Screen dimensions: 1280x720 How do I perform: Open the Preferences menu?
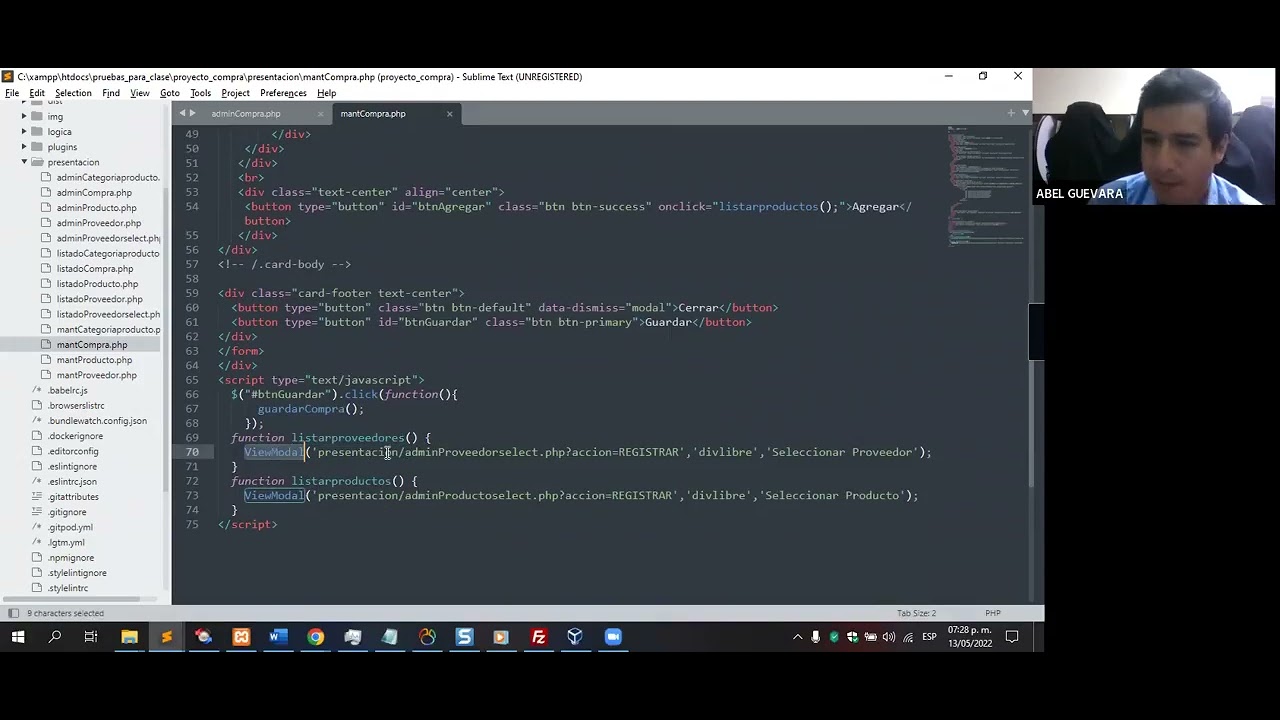coord(283,93)
